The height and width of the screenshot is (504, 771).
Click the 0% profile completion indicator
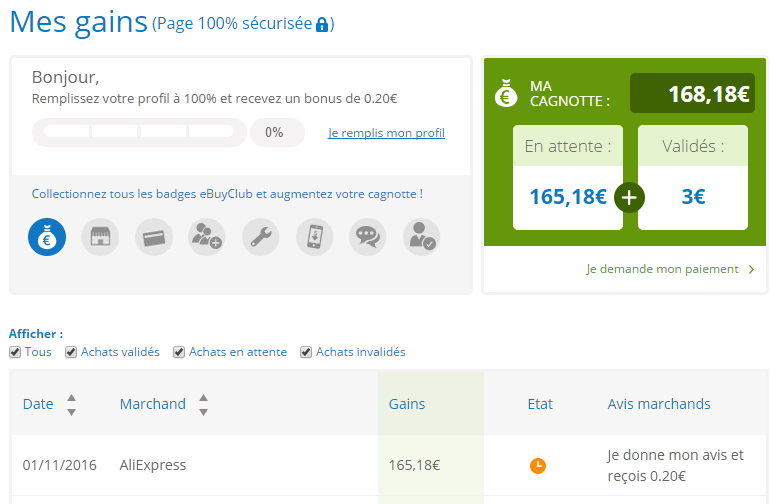tap(277, 132)
